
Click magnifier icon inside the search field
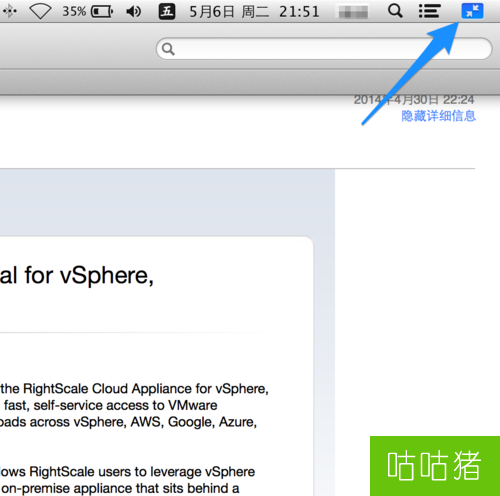pos(168,49)
